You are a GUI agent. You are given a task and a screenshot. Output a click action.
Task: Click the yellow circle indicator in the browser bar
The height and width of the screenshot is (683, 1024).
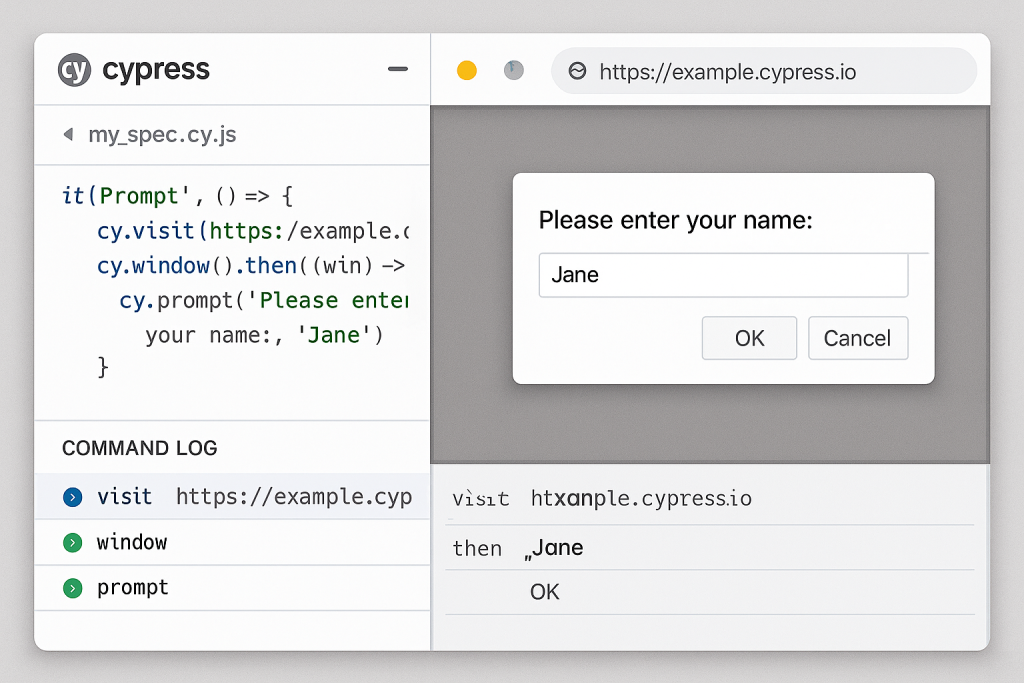click(467, 70)
